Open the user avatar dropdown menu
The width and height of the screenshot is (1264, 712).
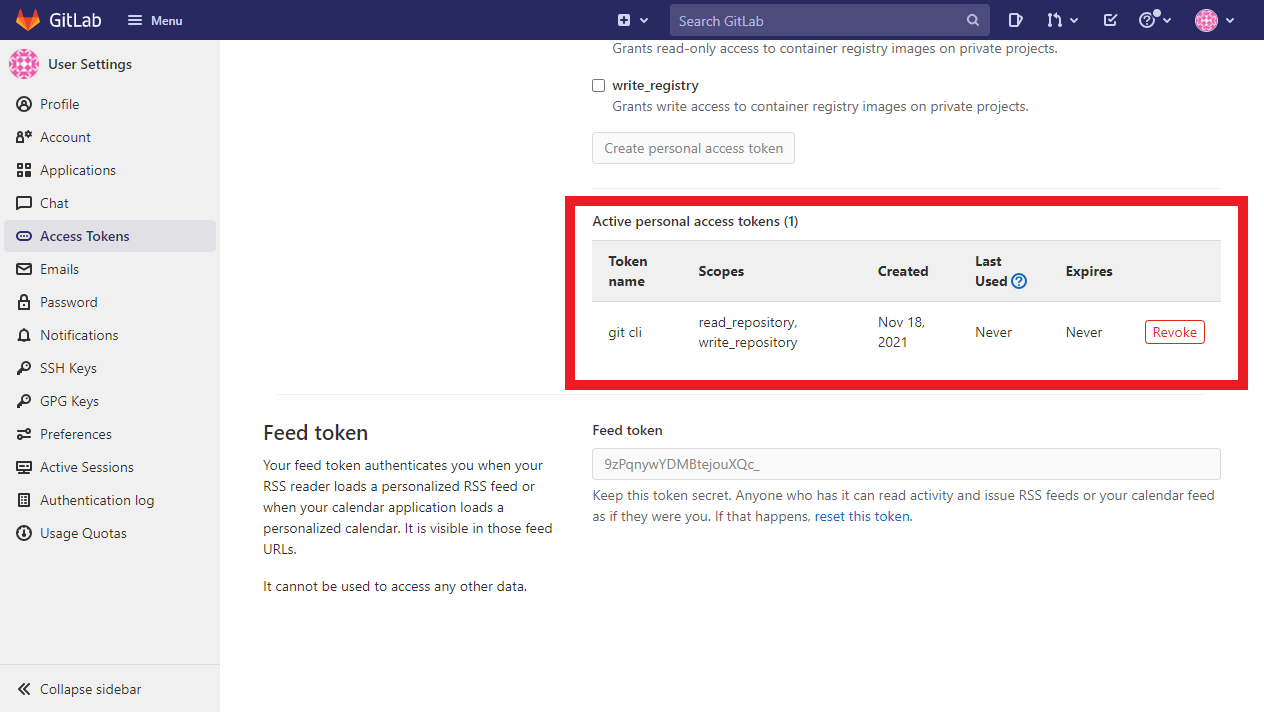pyautogui.click(x=1214, y=20)
